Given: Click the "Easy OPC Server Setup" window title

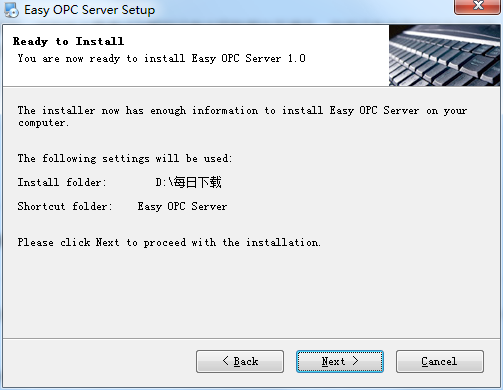Looking at the screenshot, I should coord(90,10).
